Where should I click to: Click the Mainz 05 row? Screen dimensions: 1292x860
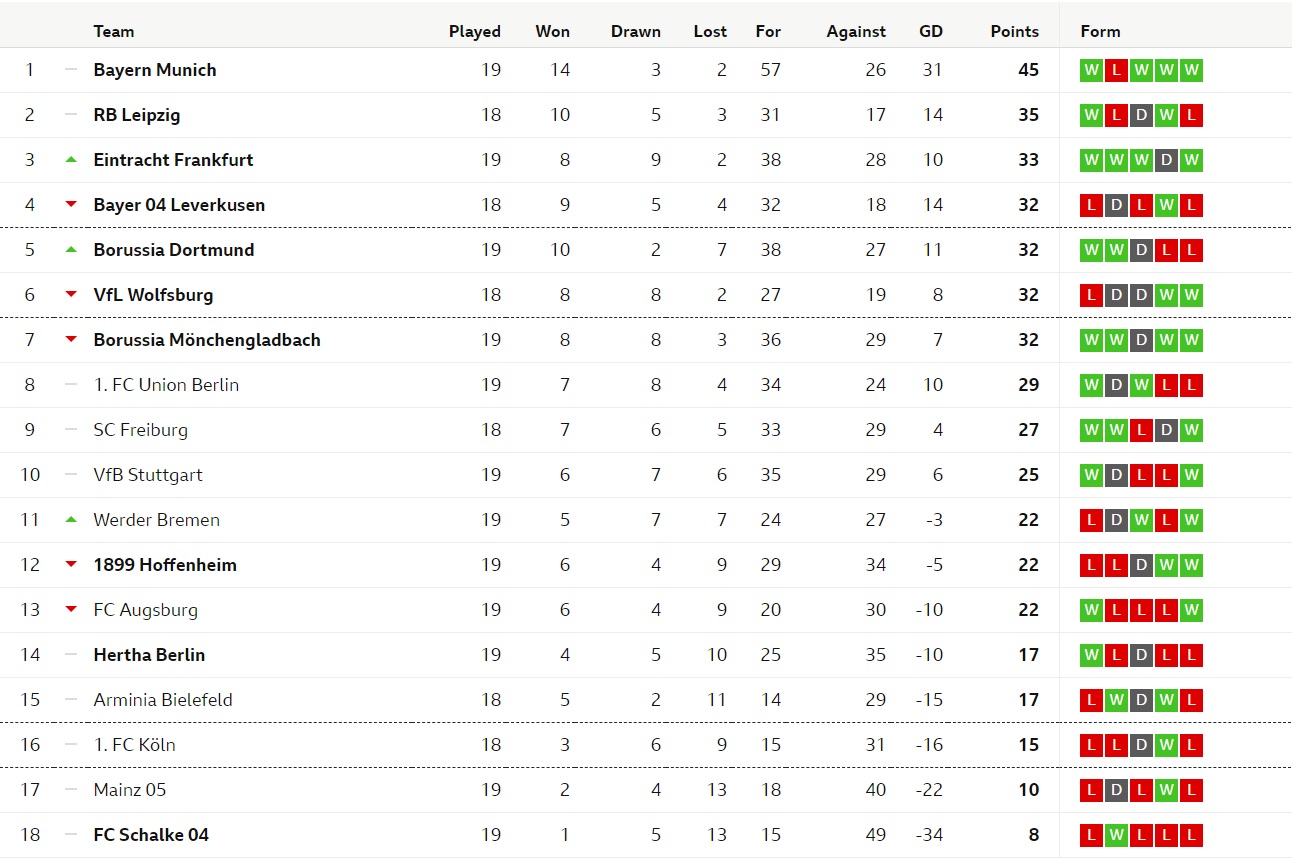pos(646,790)
